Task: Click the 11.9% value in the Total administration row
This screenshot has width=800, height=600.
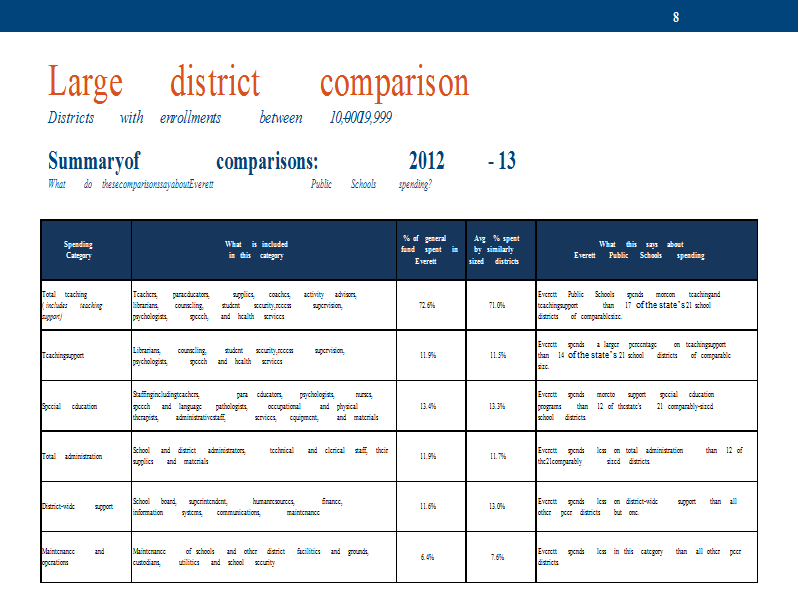Action: pyautogui.click(x=428, y=457)
